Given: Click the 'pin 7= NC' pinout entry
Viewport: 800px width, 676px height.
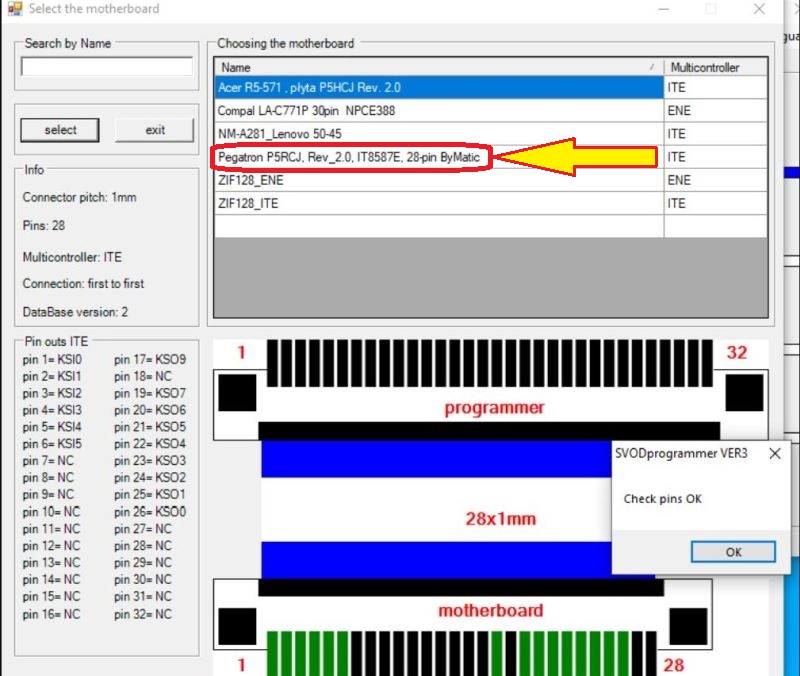Looking at the screenshot, I should (x=48, y=461).
